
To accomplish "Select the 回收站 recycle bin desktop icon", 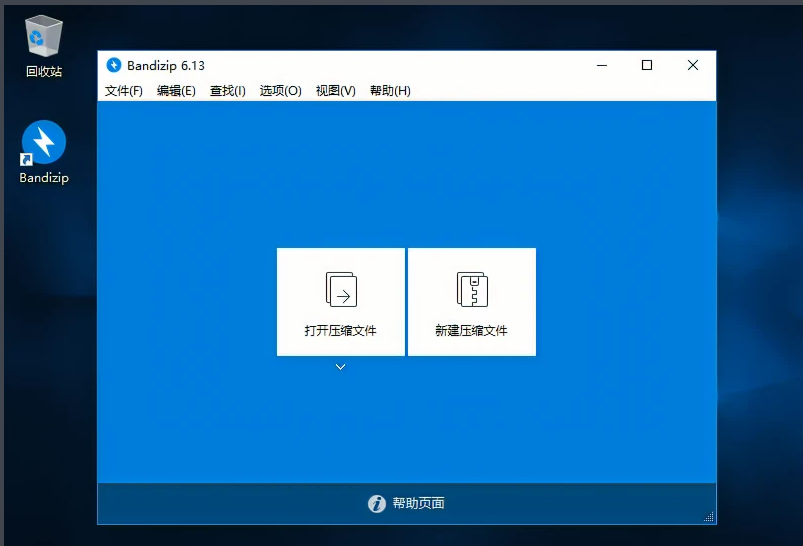I will (44, 38).
